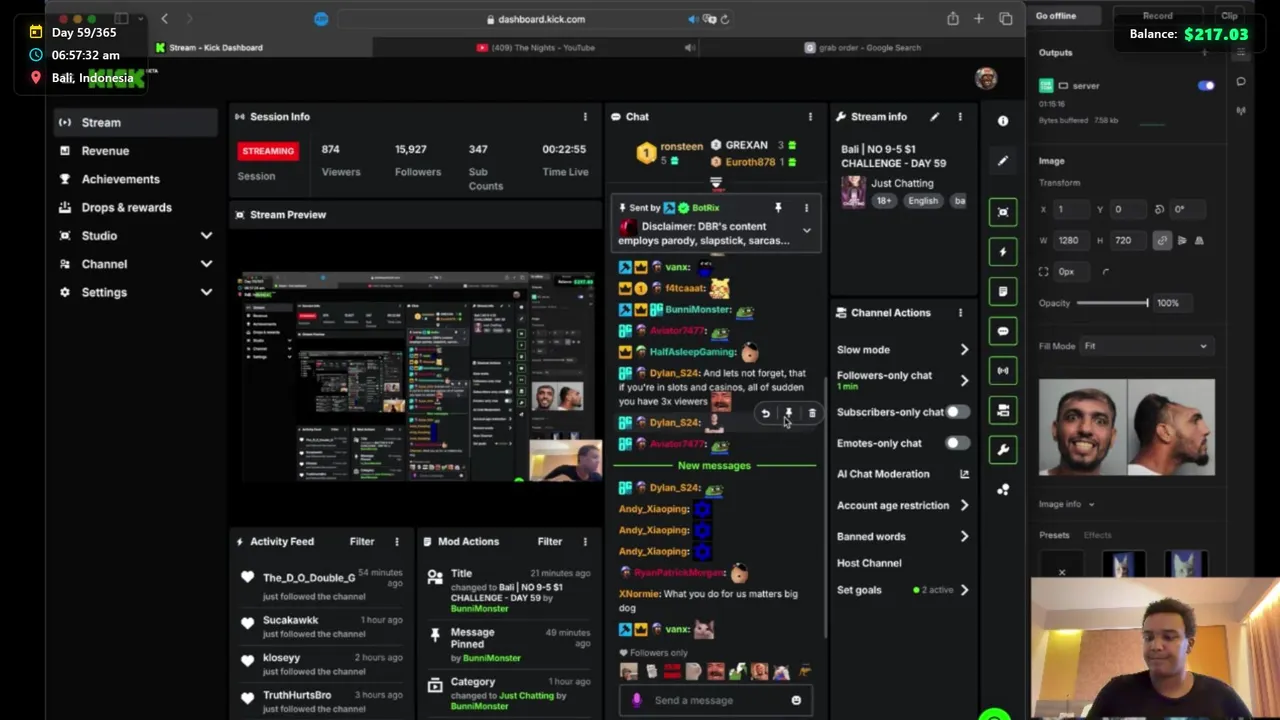This screenshot has width=1280, height=720.
Task: Open pinned message three-dot options
Action: (806, 208)
